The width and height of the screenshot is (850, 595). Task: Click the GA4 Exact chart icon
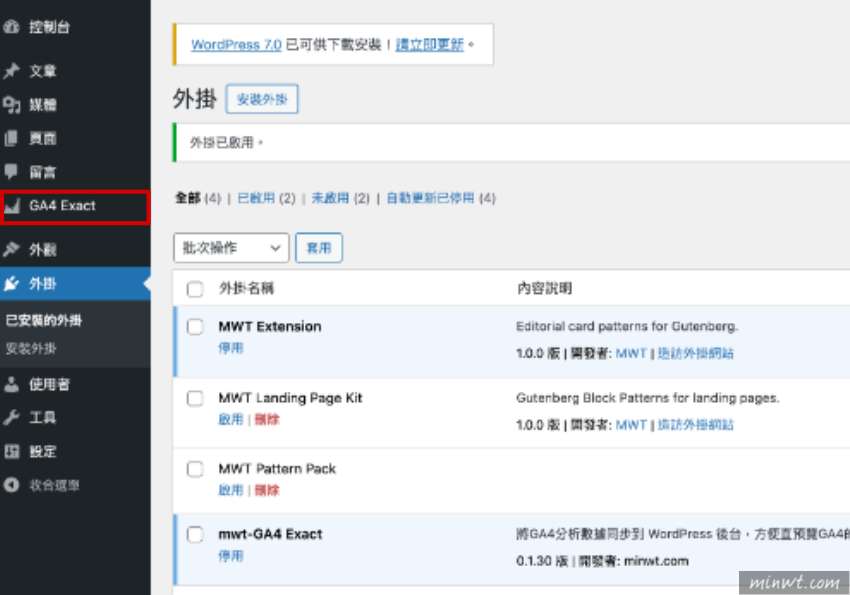(12, 206)
